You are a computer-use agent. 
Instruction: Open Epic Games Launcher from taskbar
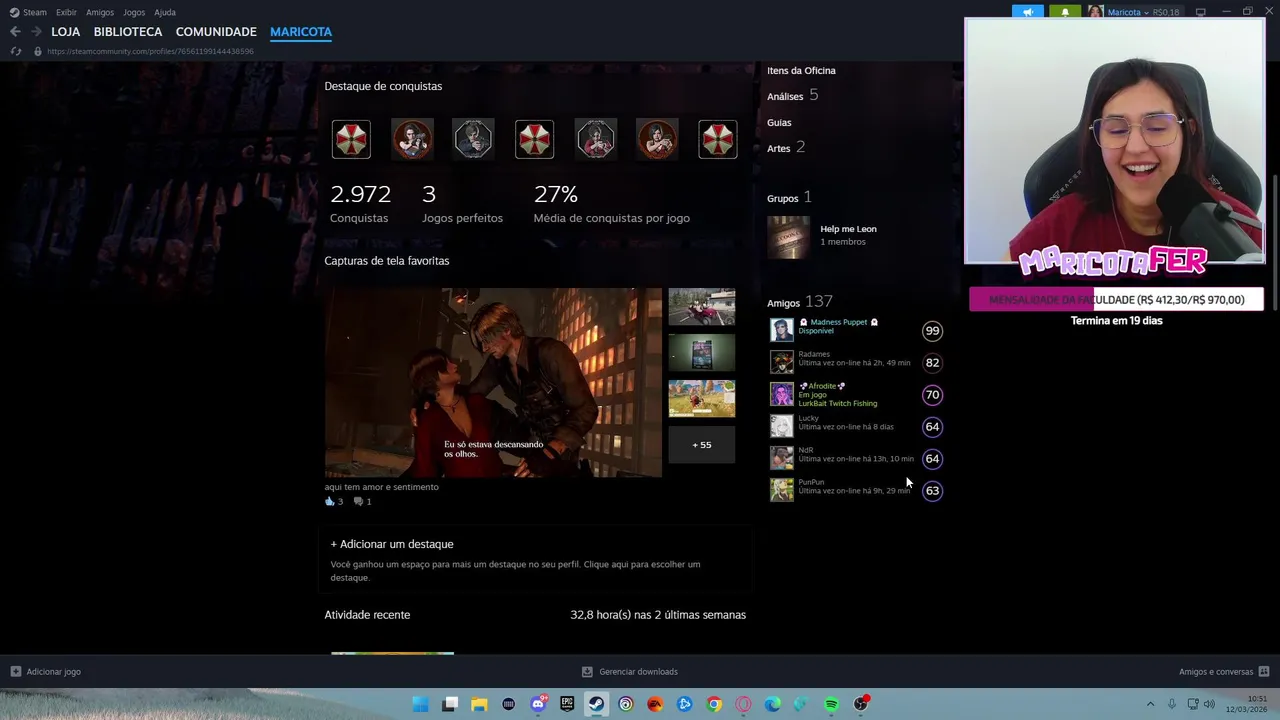pyautogui.click(x=567, y=704)
